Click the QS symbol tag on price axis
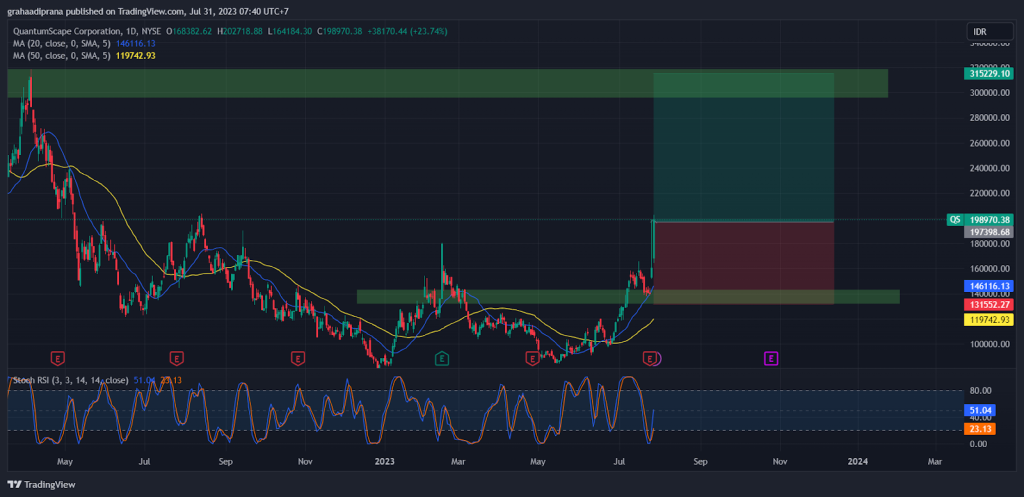This screenshot has width=1024, height=497. (955, 219)
